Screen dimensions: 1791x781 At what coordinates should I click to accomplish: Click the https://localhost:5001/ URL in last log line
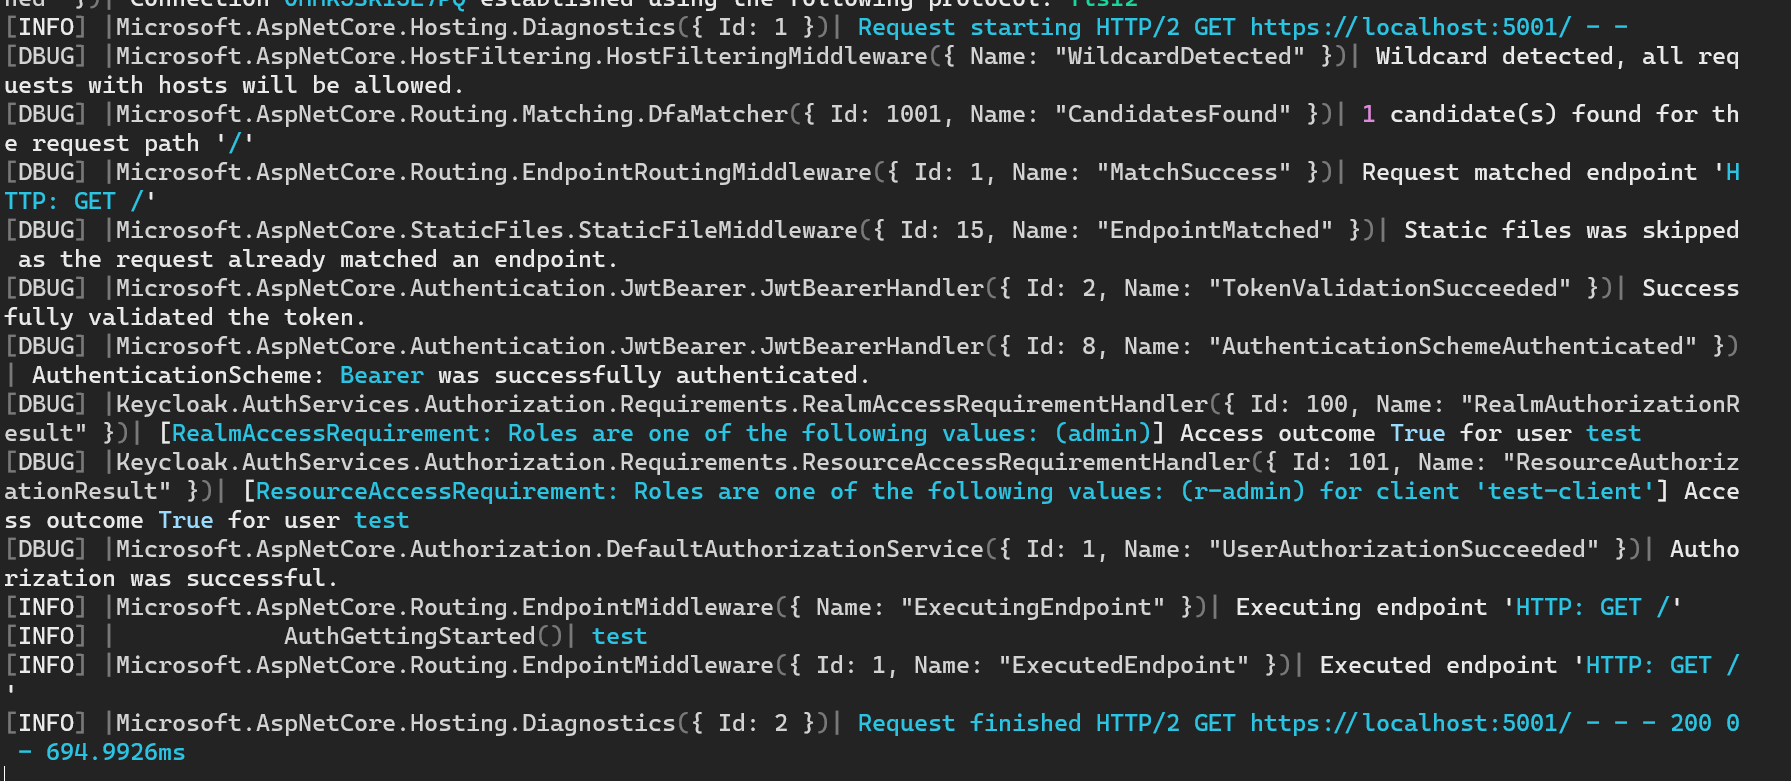(x=1411, y=723)
